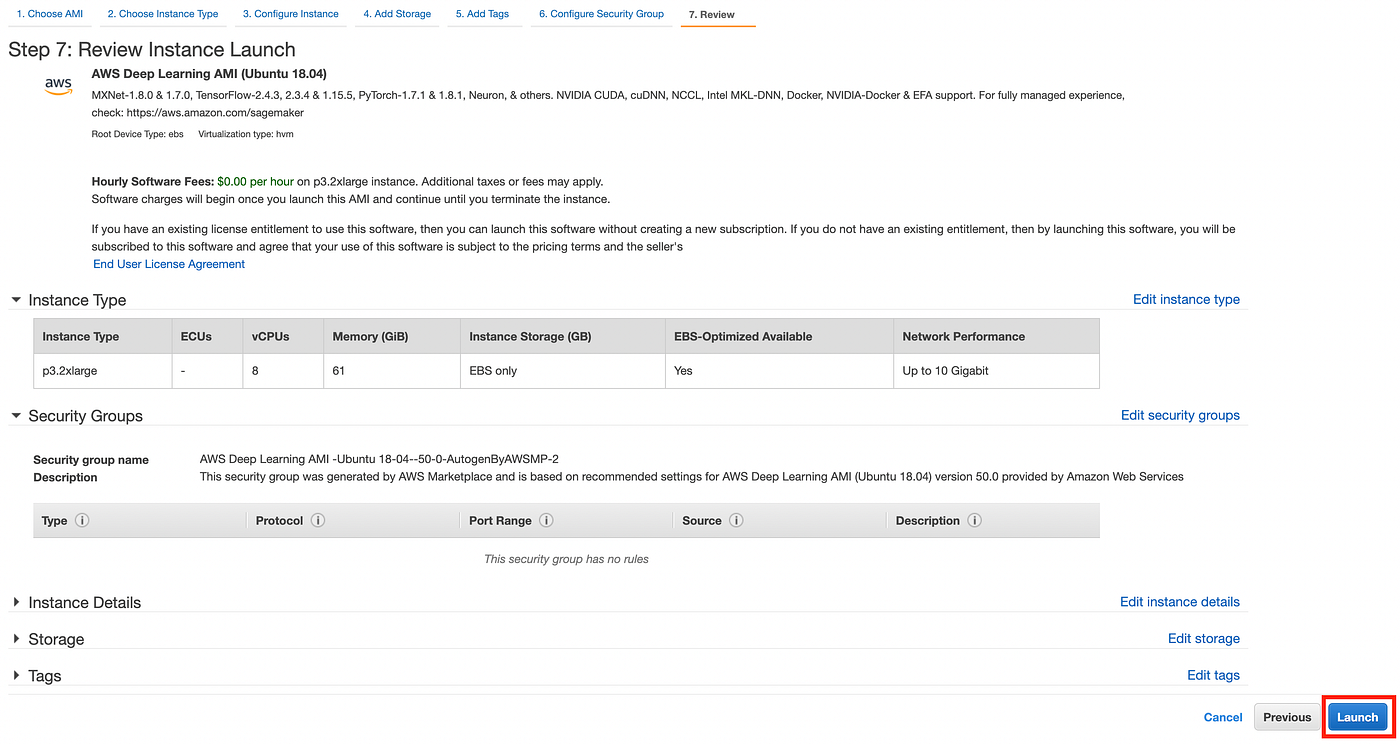Collapse the Instance Type section

point(16,300)
